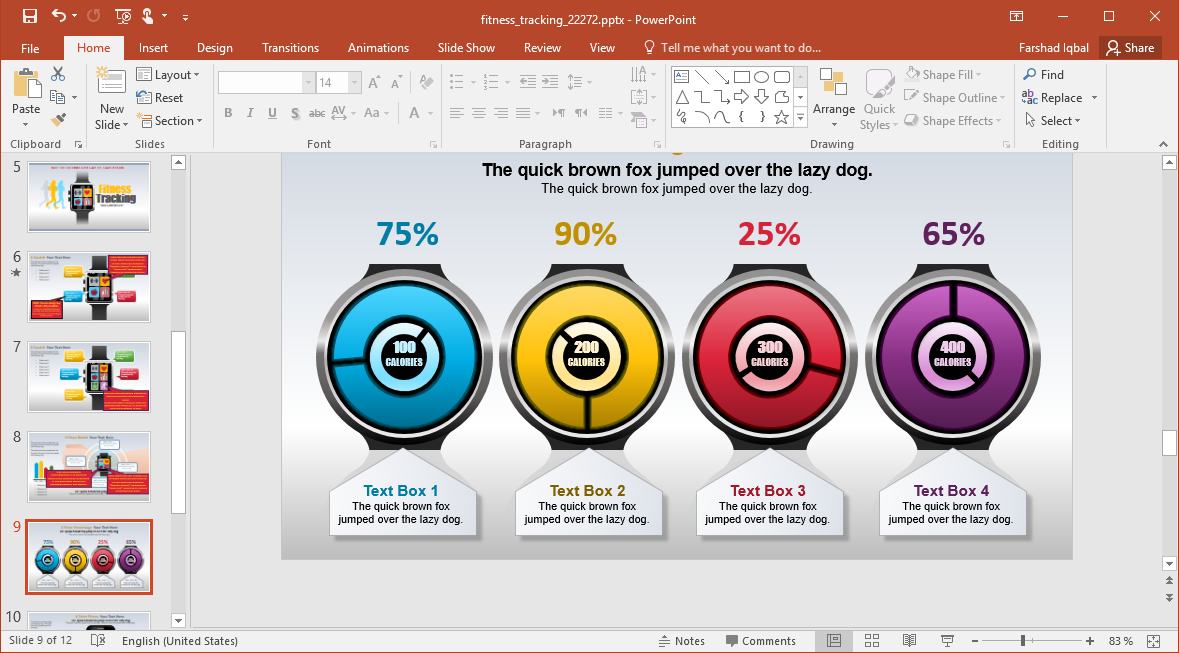Click the zoom slider handle
1179x653 pixels.
(1022, 641)
